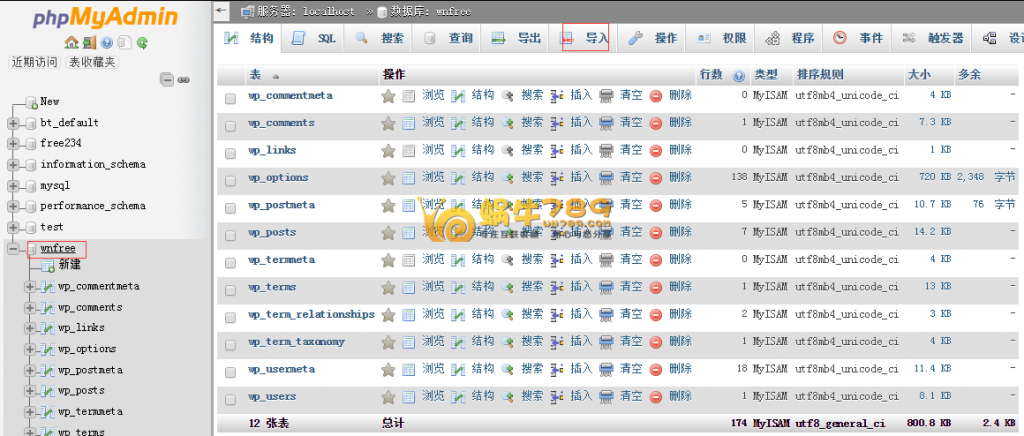Viewport: 1024px width, 436px height.
Task: Open the phpMyAdmin documentation help icon
Action: pyautogui.click(x=106, y=43)
